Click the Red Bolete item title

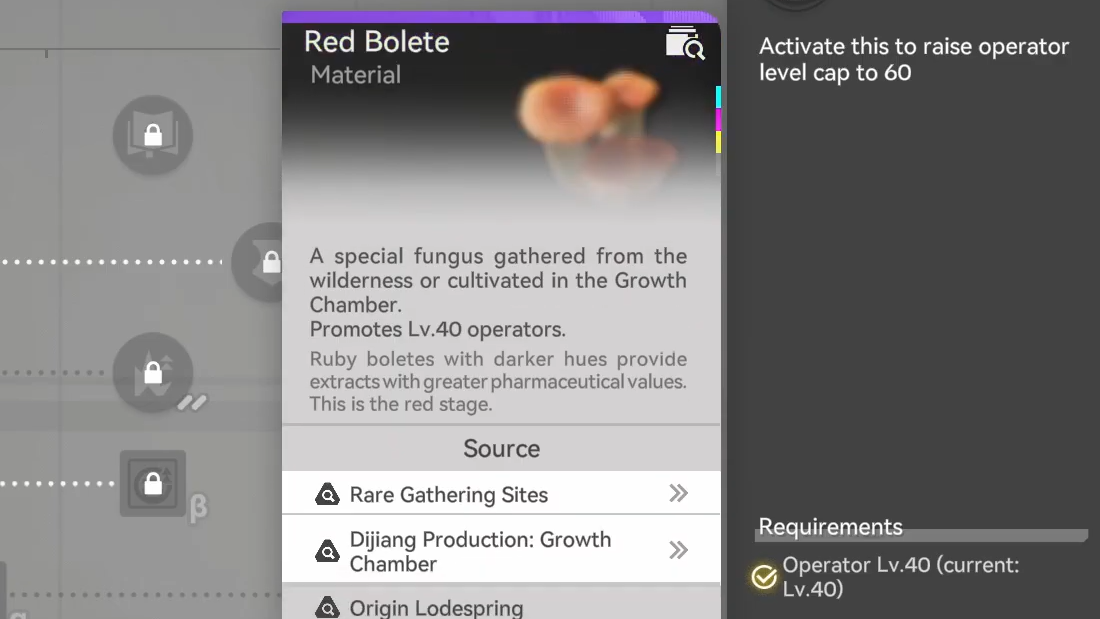pyautogui.click(x=376, y=42)
